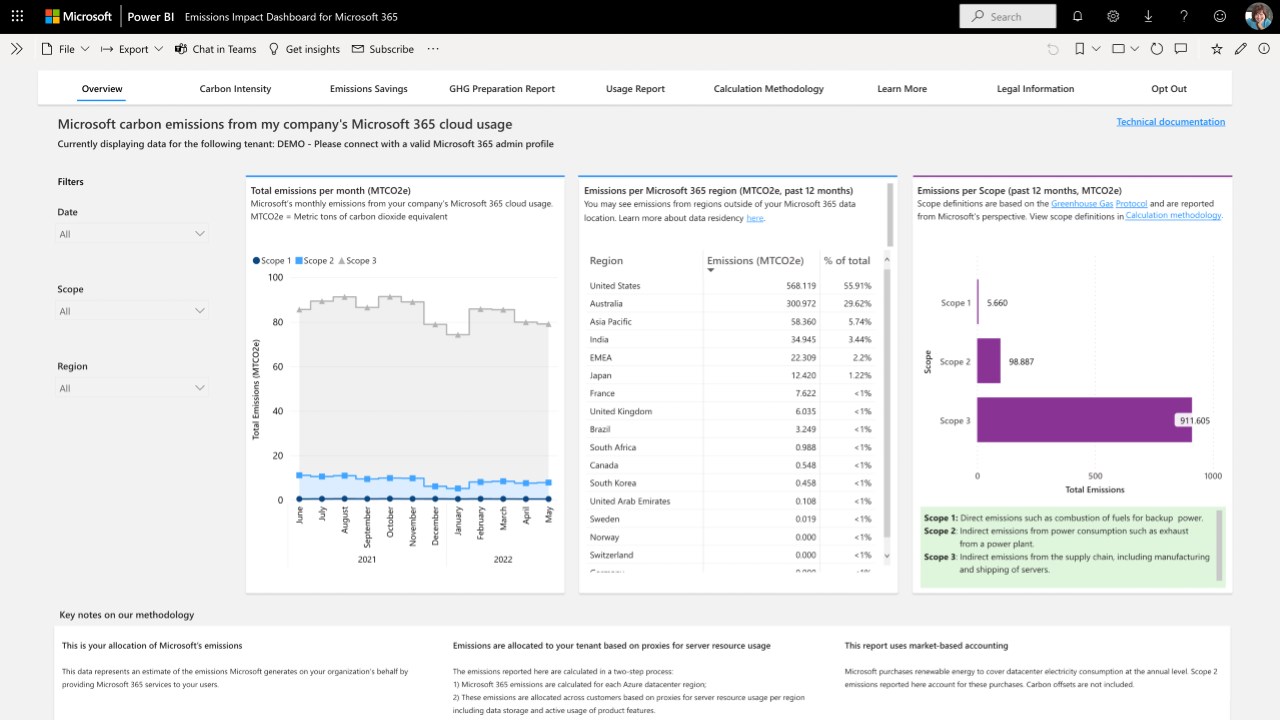Edit the report with the pencil
Screen dimensions: 1280x720
(x=1241, y=49)
